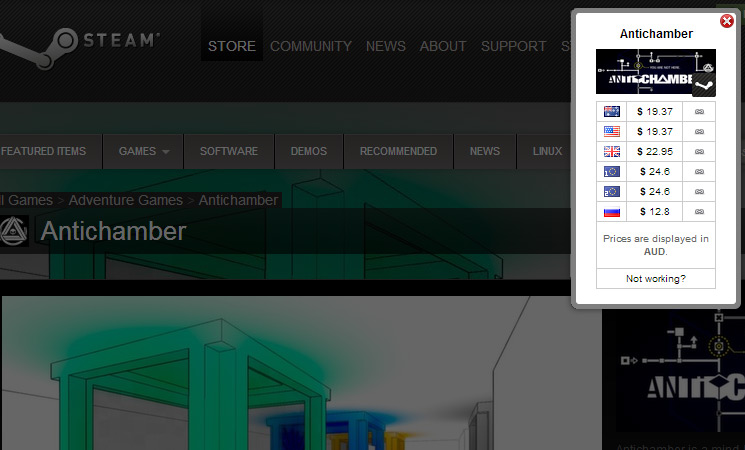The image size is (745, 450).
Task: Select the United Kingdom flag icon
Action: pos(611,152)
